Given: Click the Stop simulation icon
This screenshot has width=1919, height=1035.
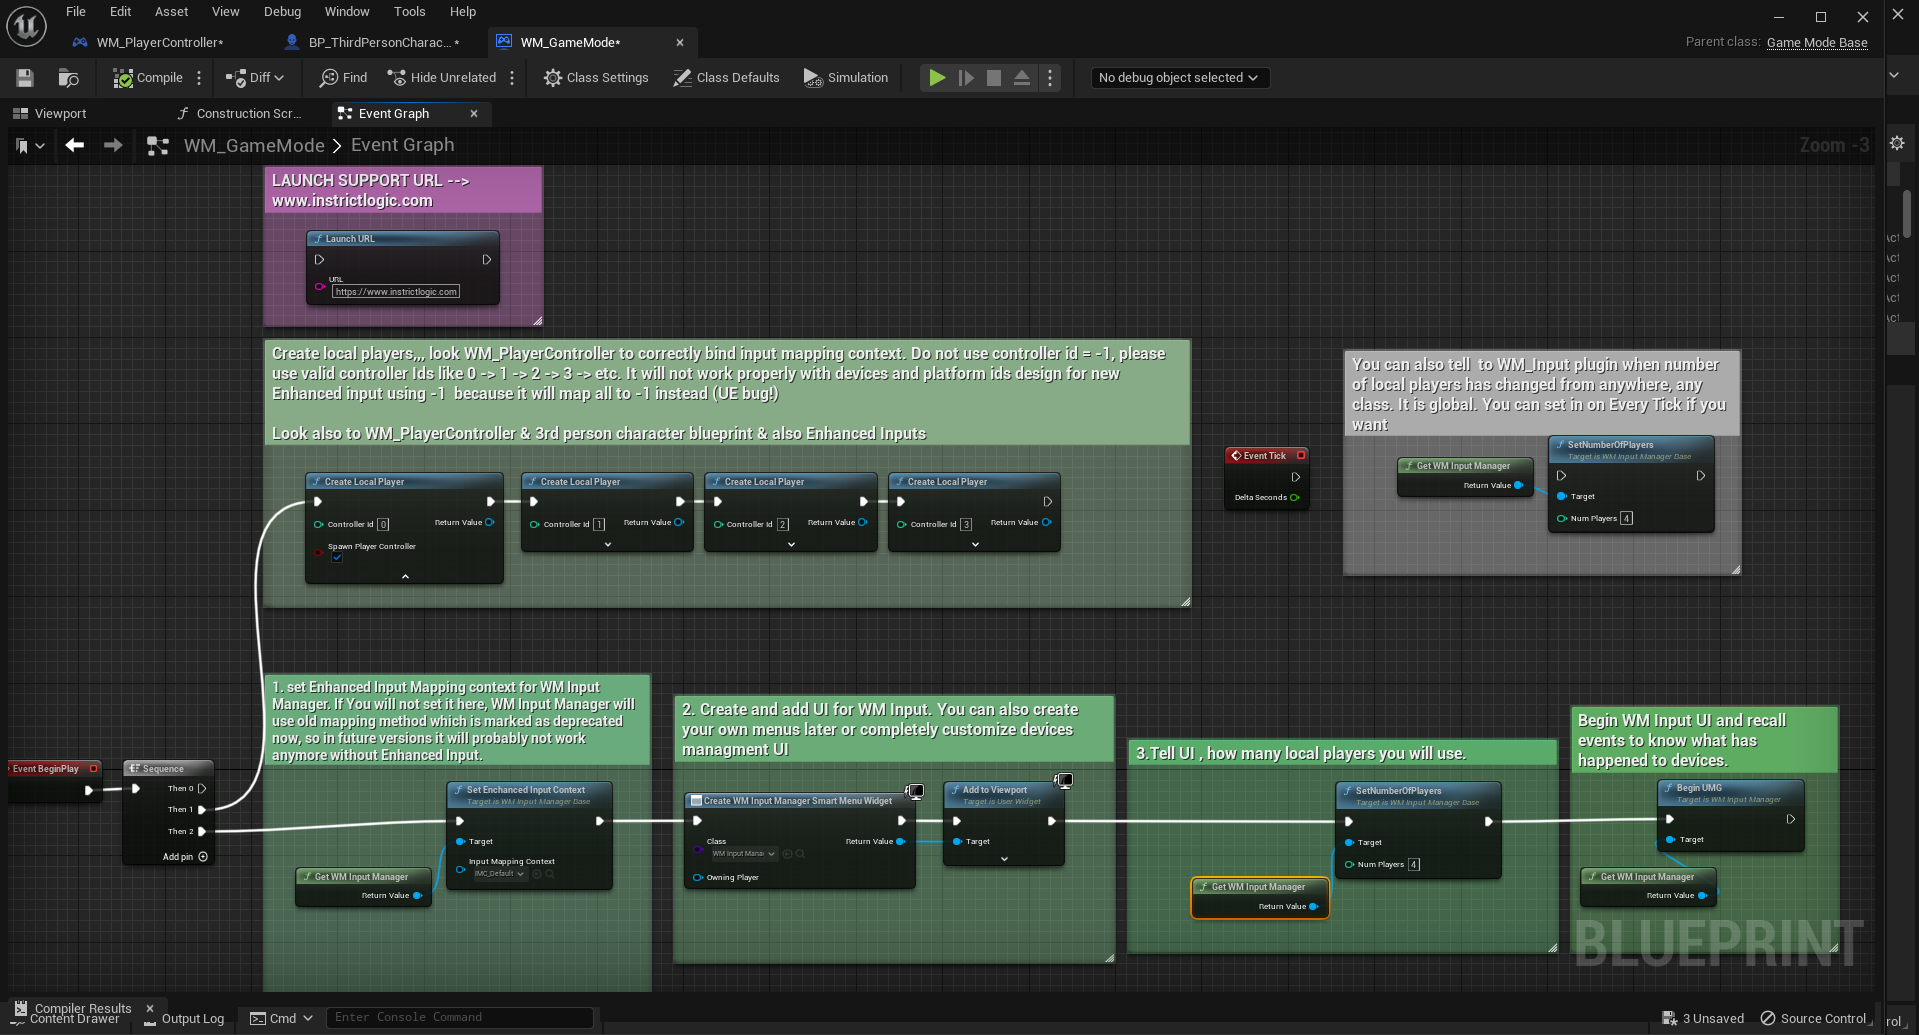Looking at the screenshot, I should pyautogui.click(x=993, y=78).
